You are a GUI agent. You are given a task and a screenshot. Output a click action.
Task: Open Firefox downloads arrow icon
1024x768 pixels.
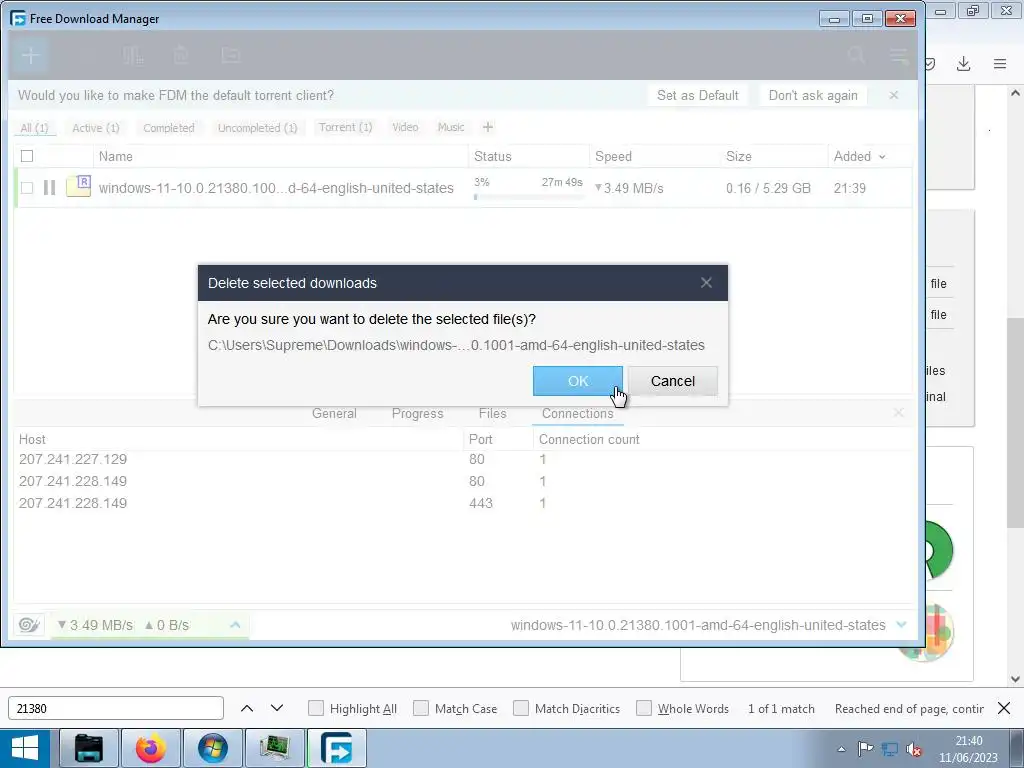point(963,64)
